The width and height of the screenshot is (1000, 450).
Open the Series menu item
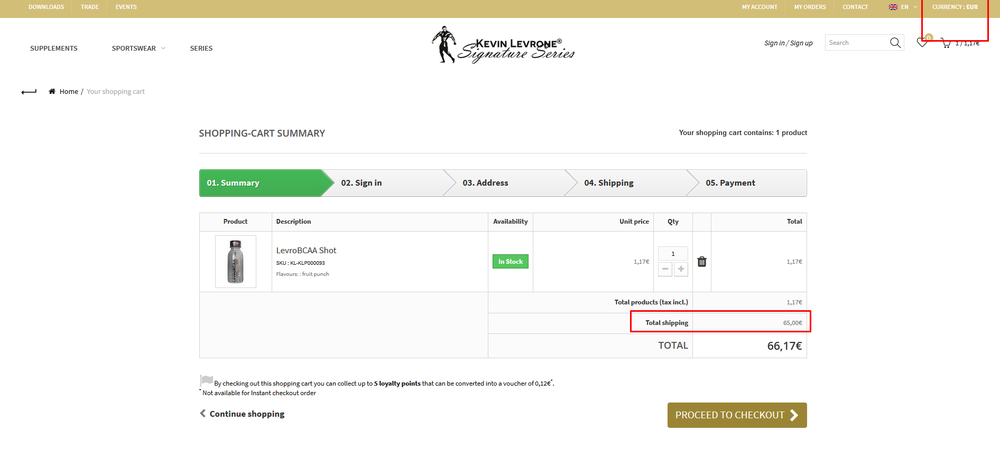click(x=201, y=48)
